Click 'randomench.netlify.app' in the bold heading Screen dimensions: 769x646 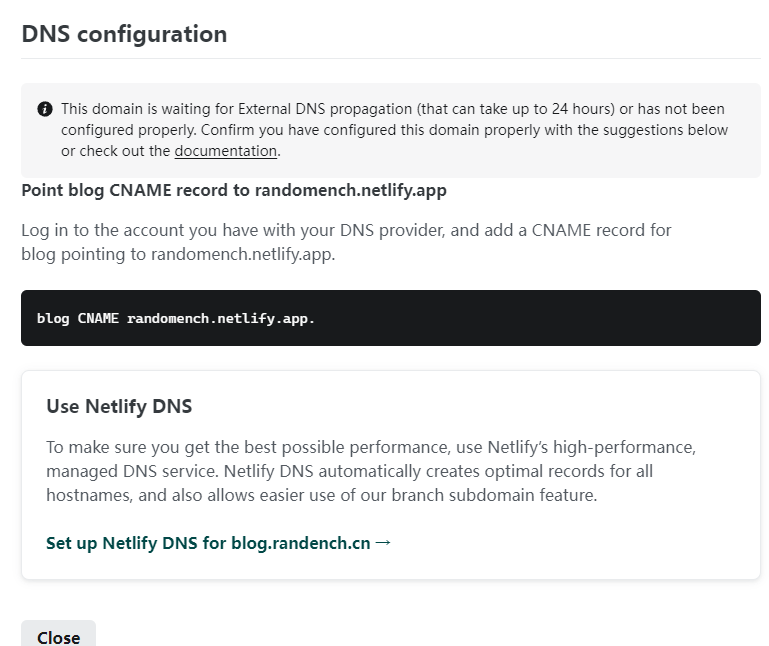pos(350,190)
